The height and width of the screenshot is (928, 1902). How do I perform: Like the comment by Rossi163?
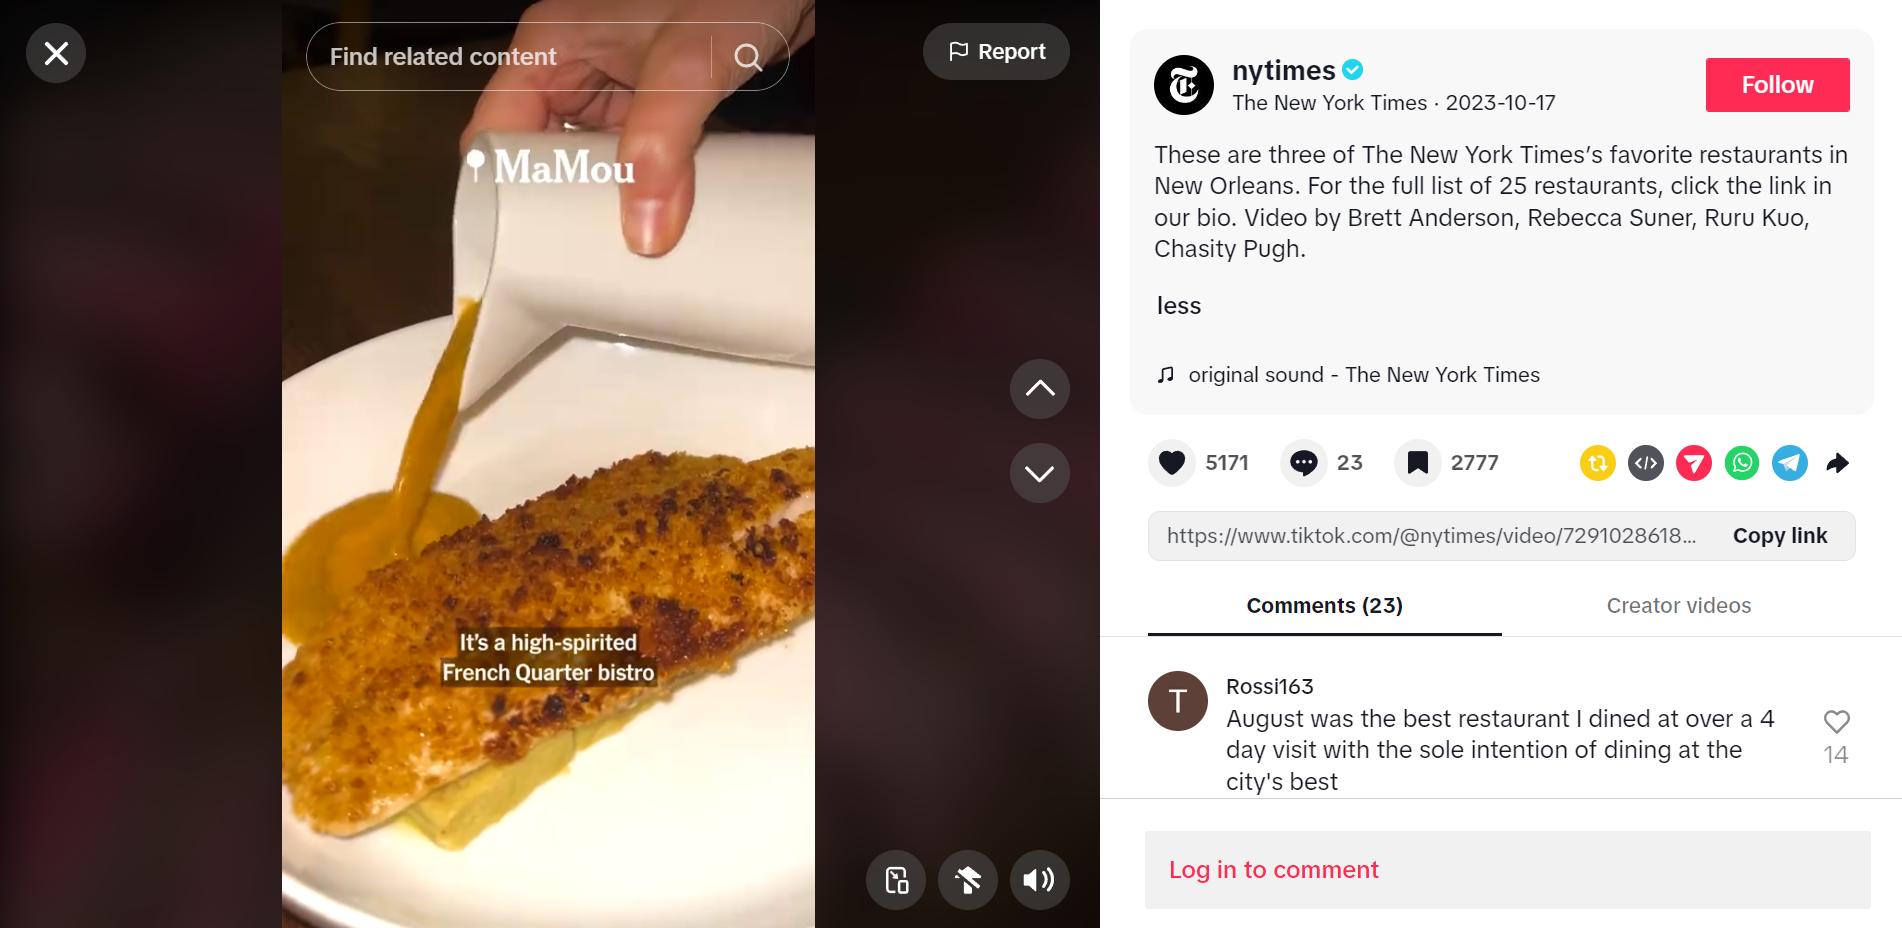(1836, 722)
